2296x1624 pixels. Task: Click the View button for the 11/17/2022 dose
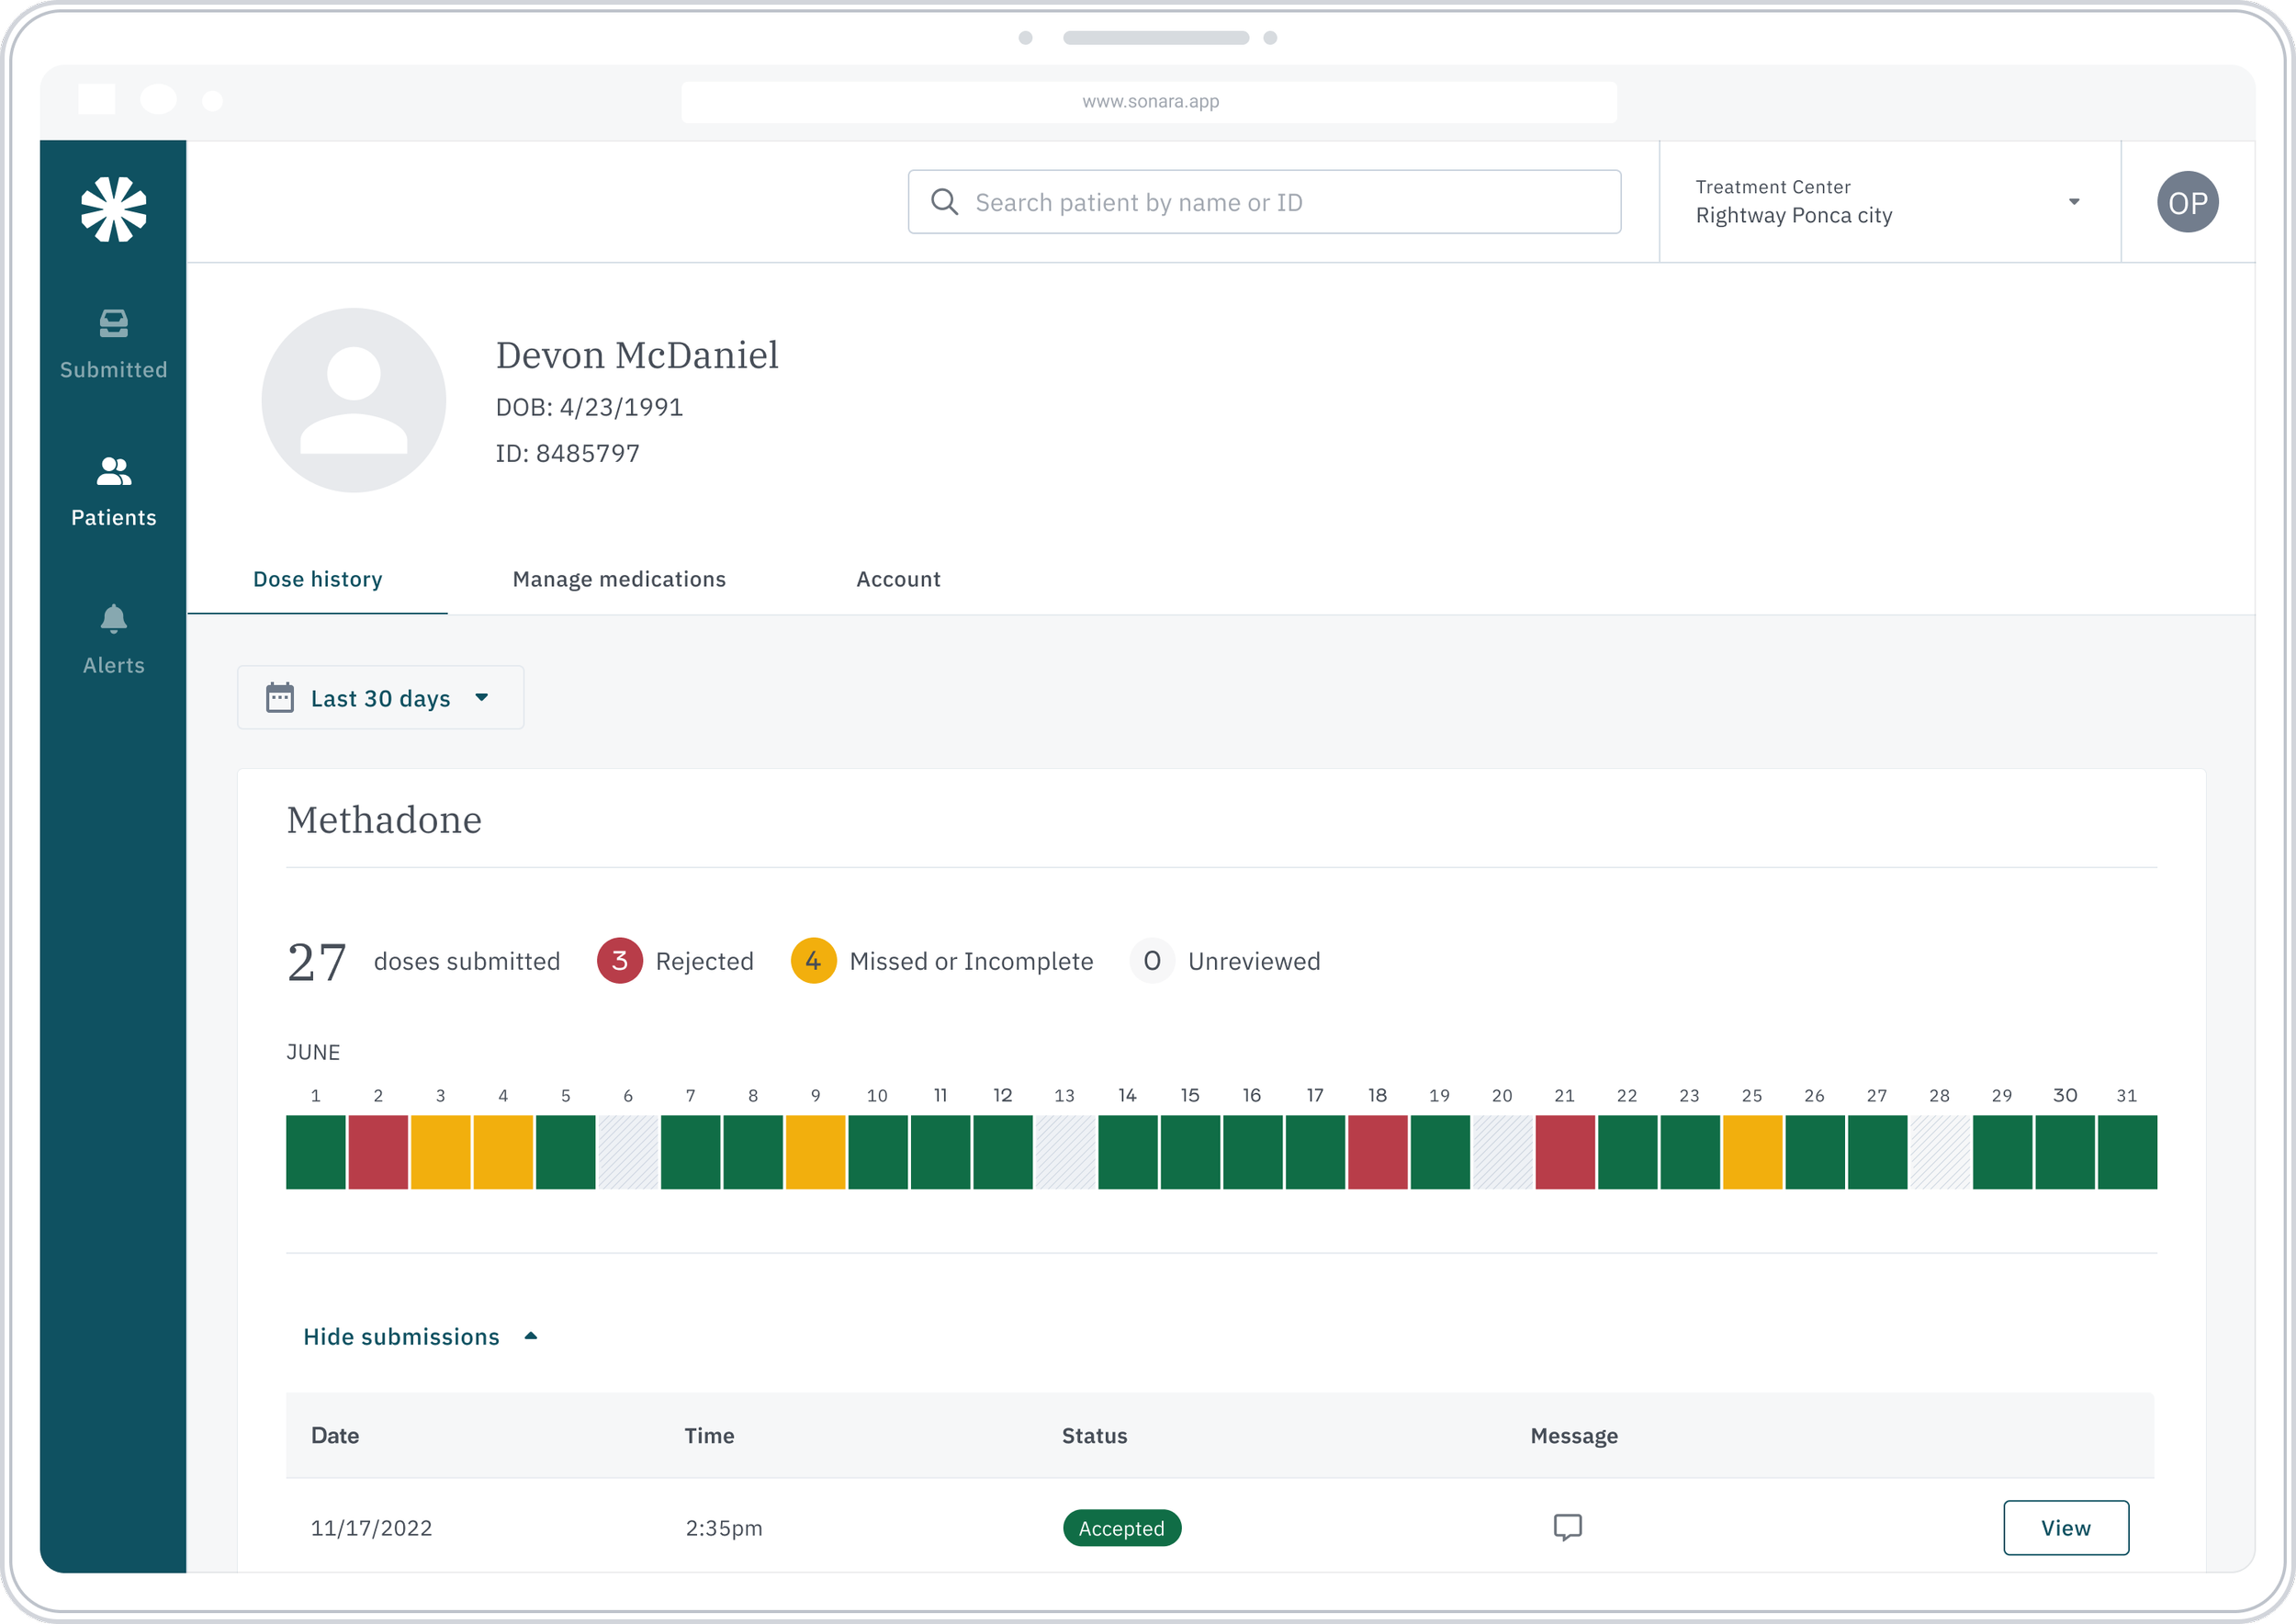(x=2066, y=1527)
